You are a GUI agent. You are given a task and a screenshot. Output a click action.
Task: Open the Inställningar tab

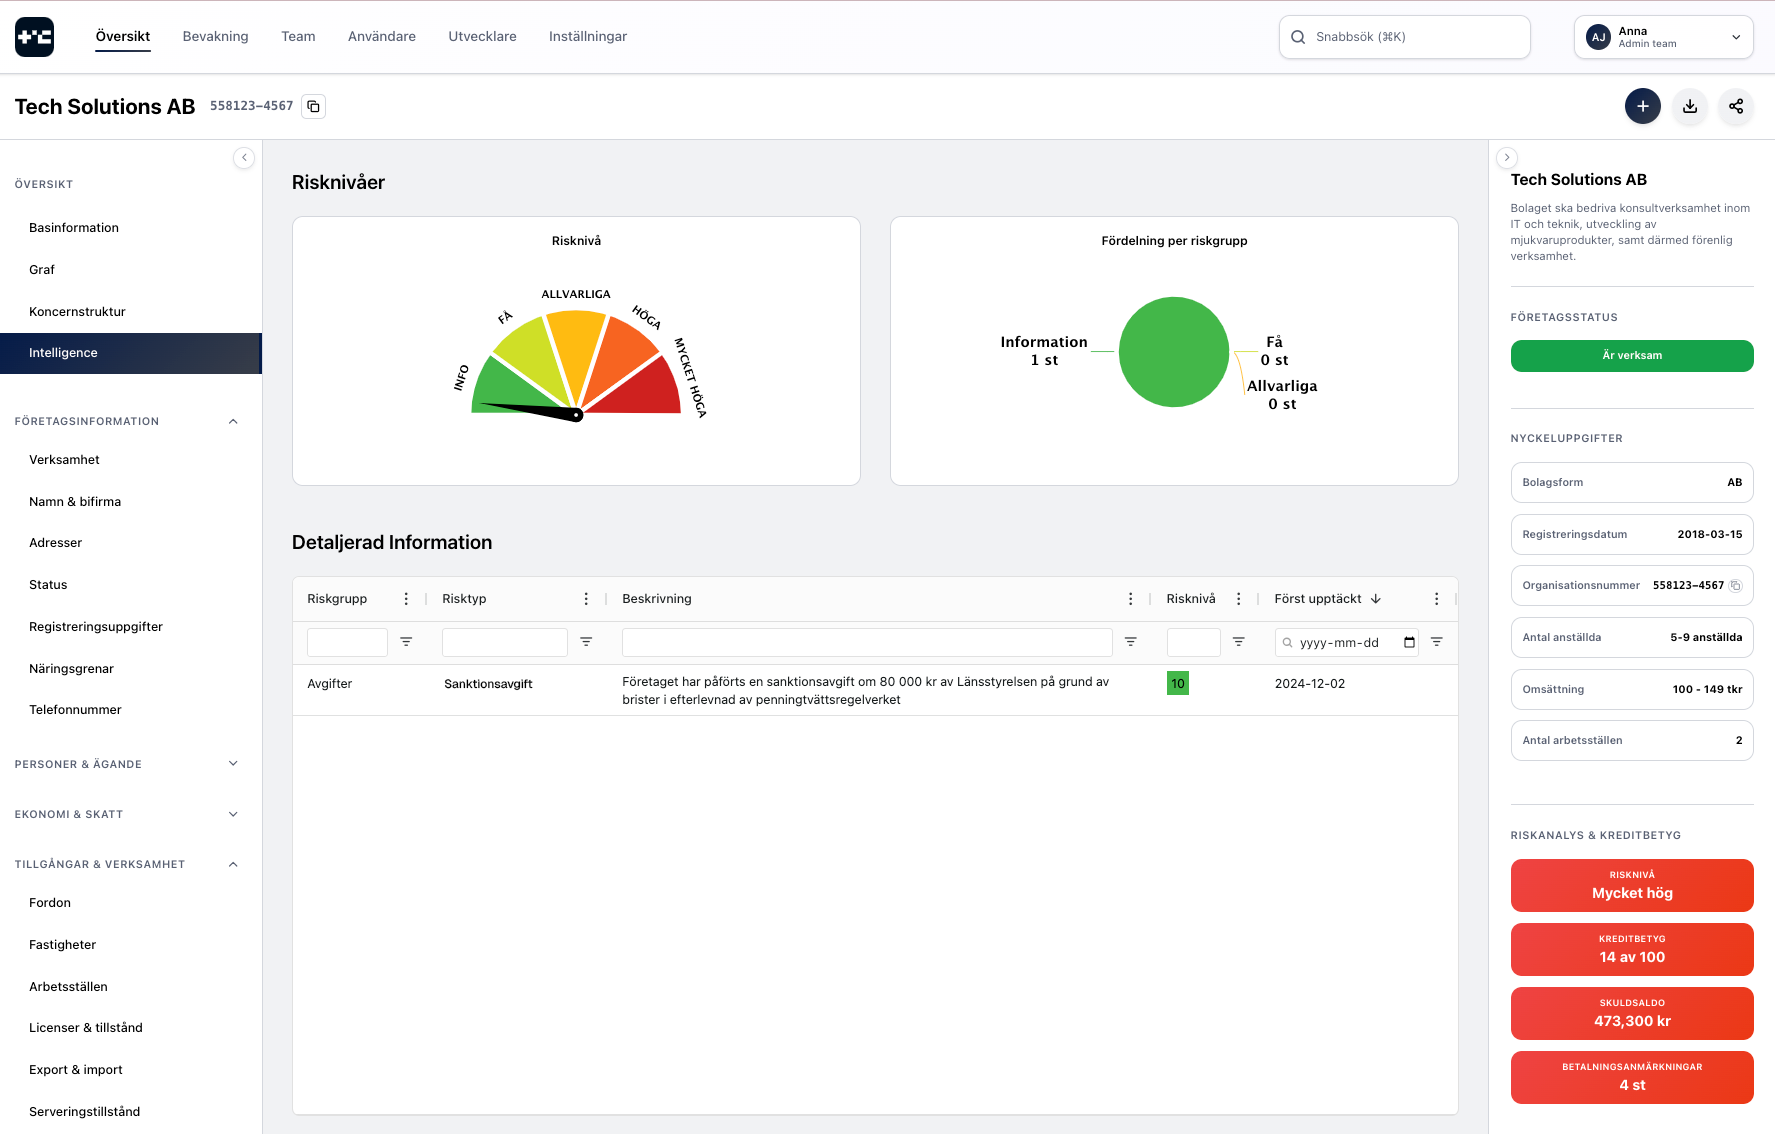[x=587, y=37]
